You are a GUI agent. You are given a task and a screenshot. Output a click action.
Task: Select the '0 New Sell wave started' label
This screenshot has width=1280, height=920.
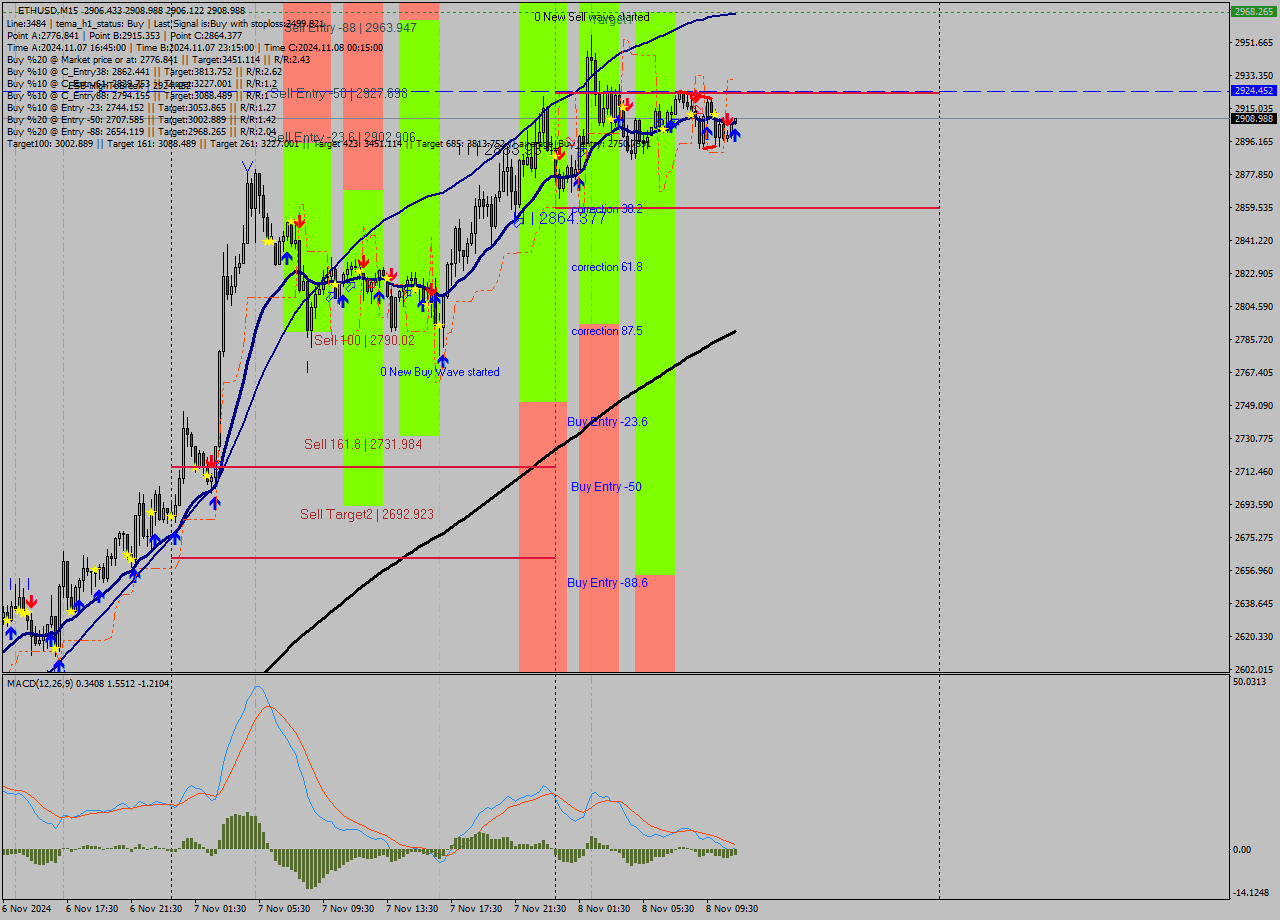[x=591, y=17]
